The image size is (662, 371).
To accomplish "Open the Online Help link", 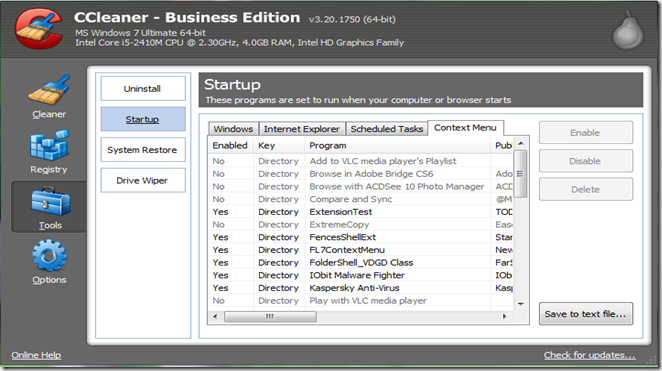I will pos(36,355).
